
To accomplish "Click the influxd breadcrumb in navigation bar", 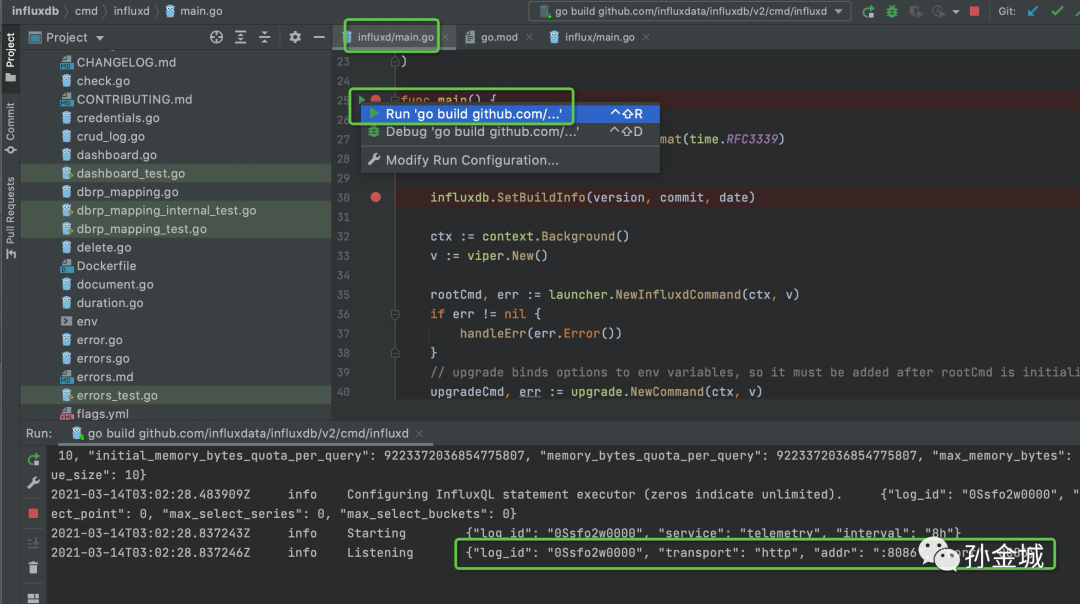I will point(129,11).
